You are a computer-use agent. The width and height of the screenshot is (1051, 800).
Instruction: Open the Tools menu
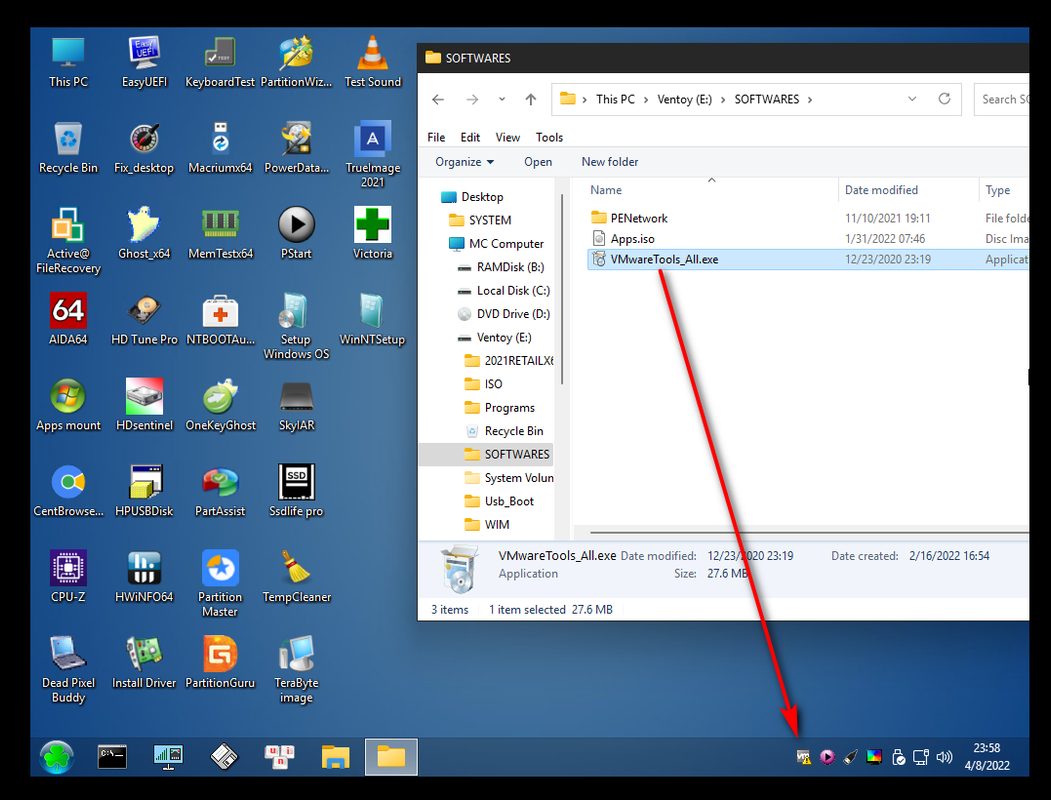549,137
